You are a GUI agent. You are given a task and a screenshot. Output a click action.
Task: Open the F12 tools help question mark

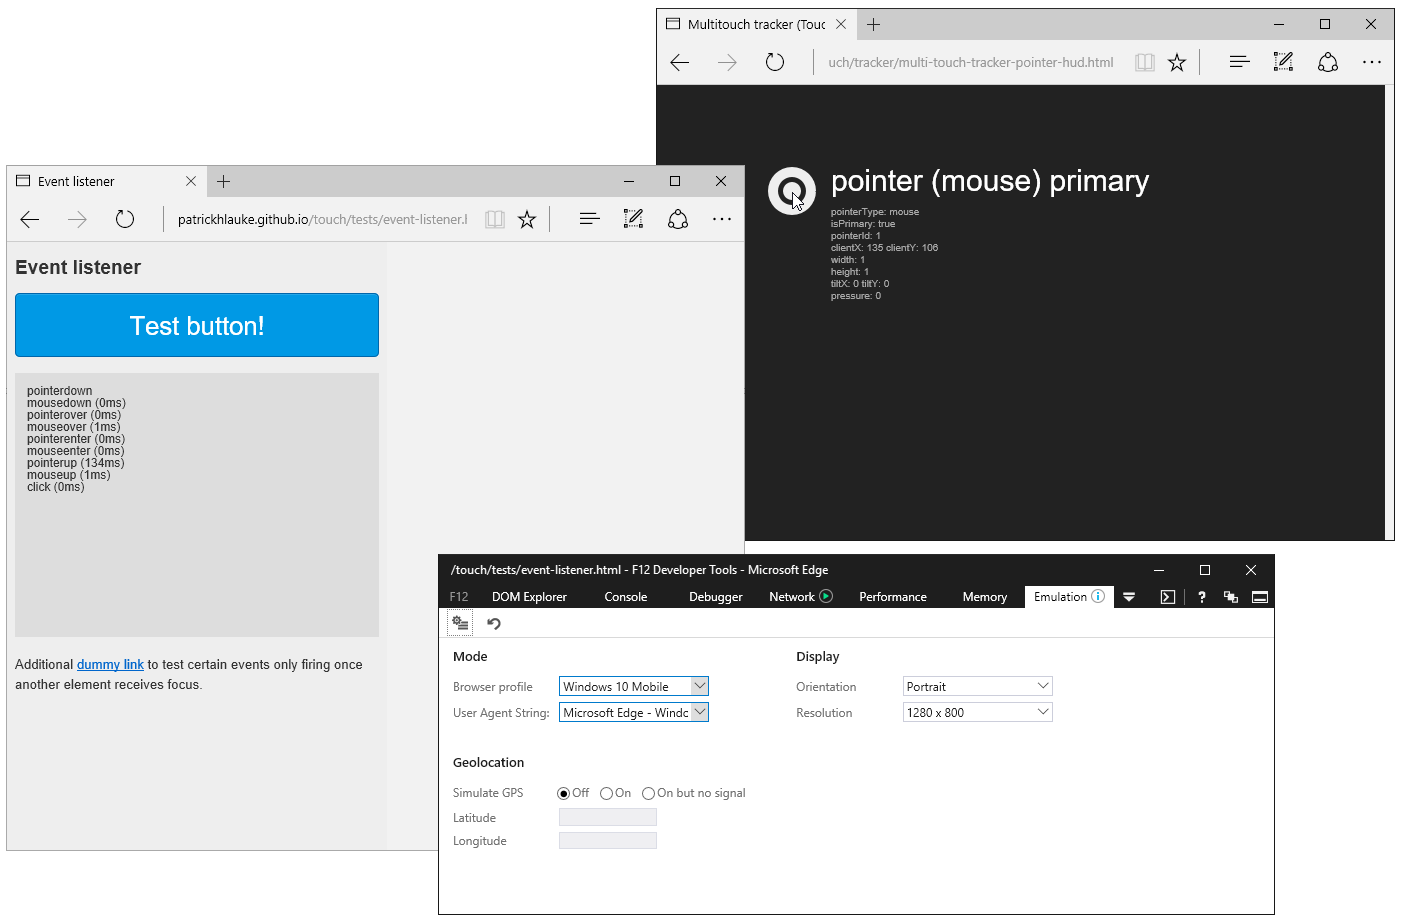tap(1201, 597)
